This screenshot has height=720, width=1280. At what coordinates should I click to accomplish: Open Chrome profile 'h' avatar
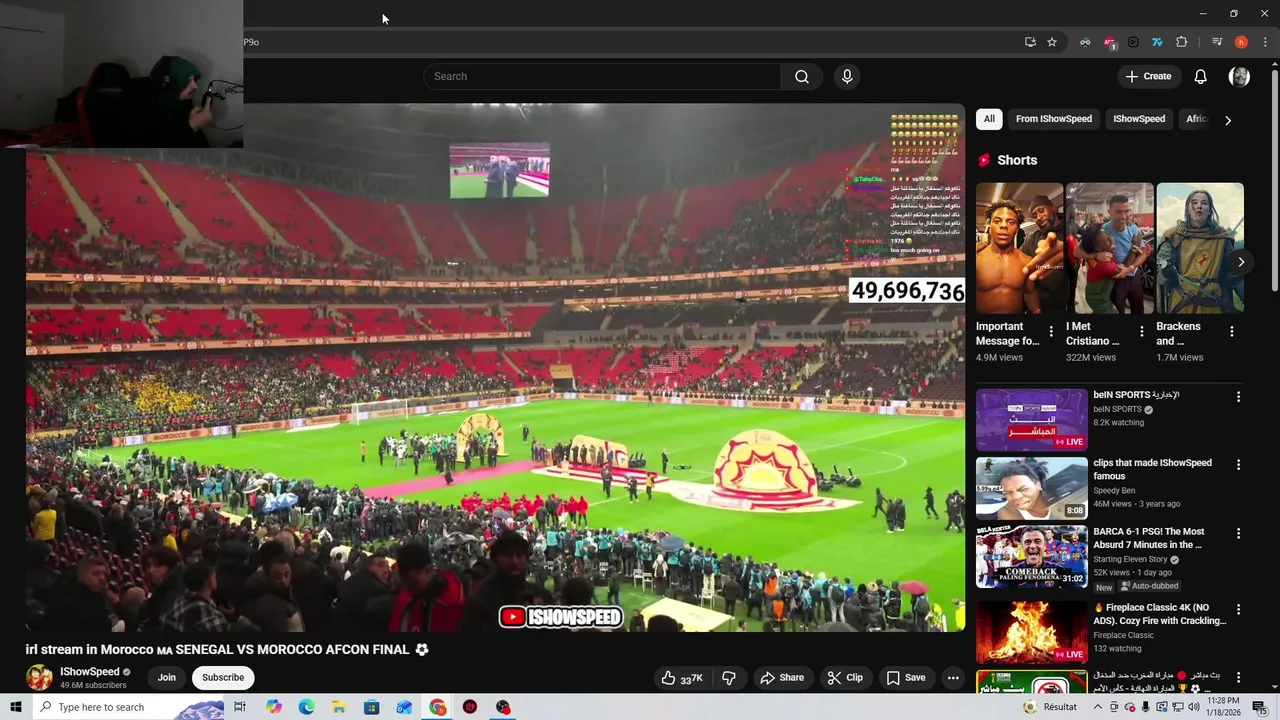tap(1241, 42)
